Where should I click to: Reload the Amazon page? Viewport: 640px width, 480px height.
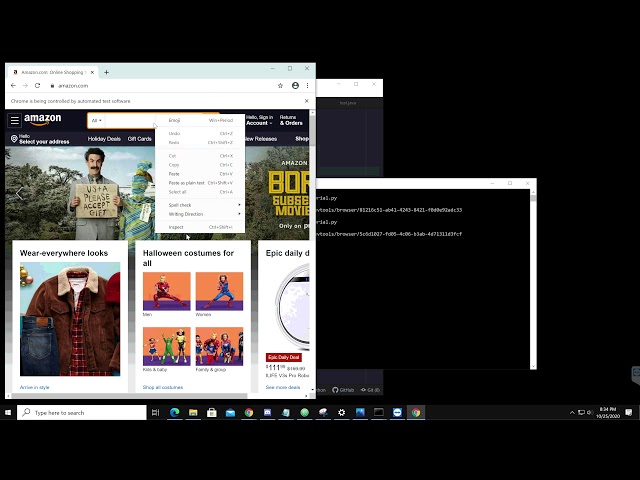tap(38, 86)
